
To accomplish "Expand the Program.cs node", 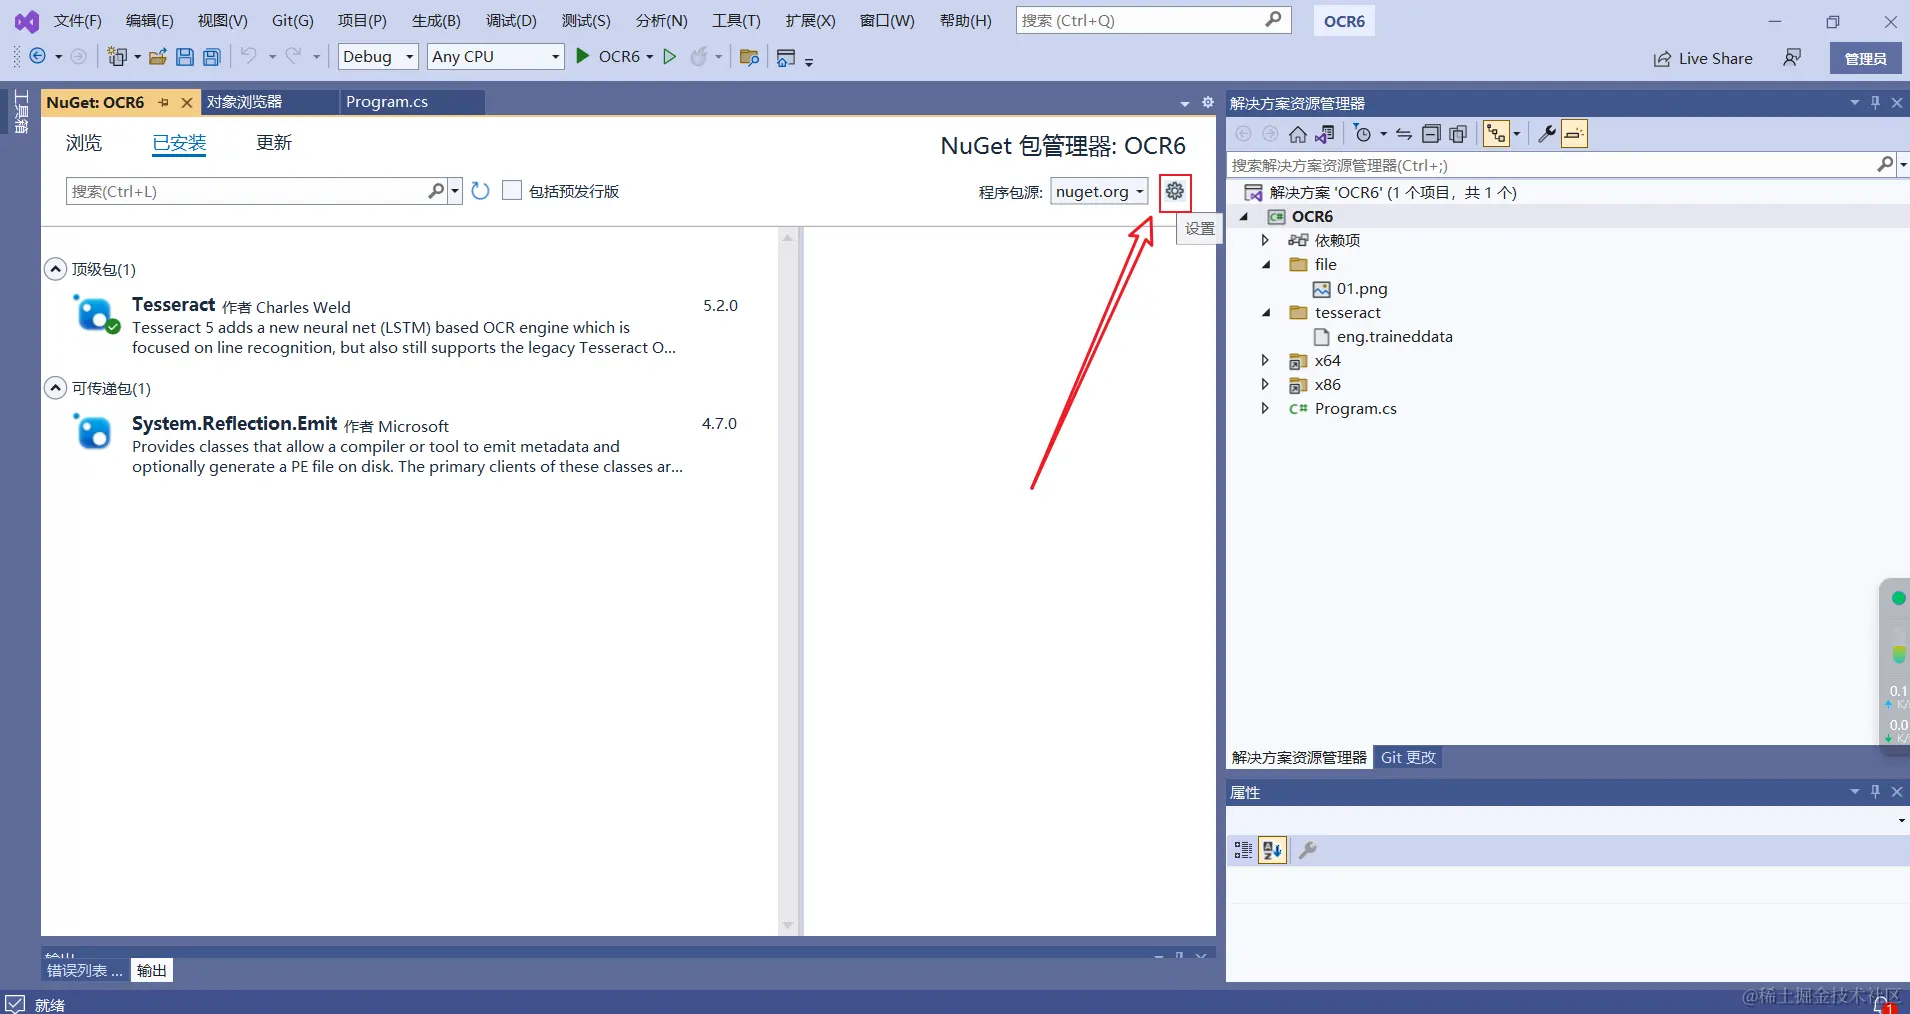I will 1265,408.
